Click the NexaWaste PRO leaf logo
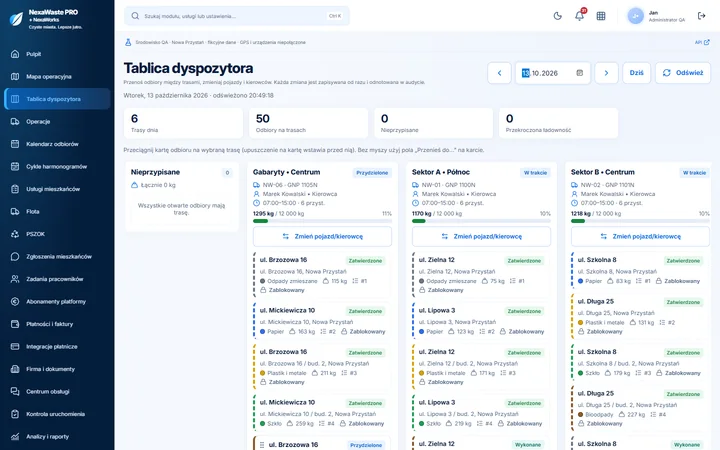Screen dimensions: 720x450 16,19
